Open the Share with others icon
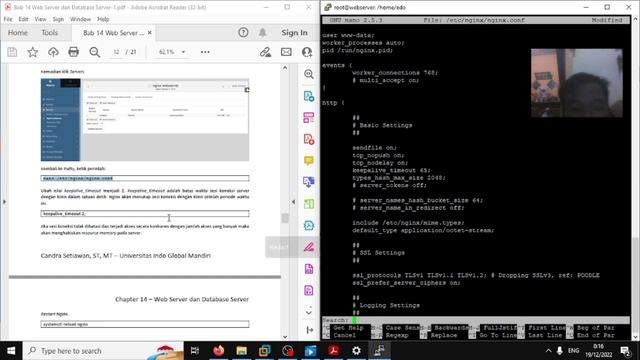The image size is (640, 360). [307, 52]
